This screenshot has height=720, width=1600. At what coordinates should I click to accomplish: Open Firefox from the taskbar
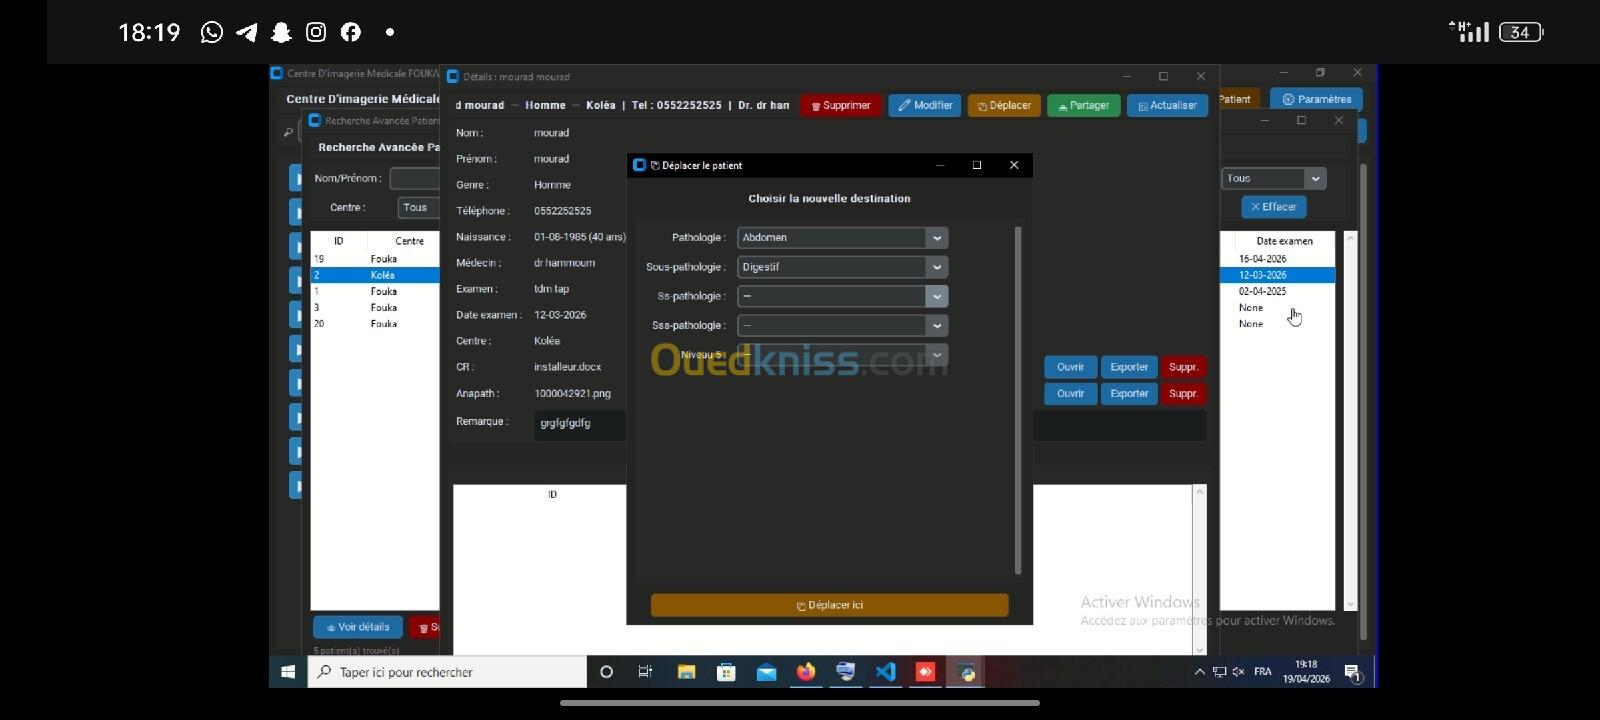pyautogui.click(x=806, y=672)
